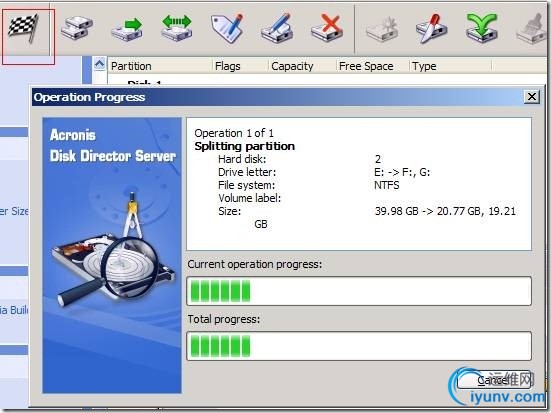Click the merge partitions green down-arrow icon

(482, 27)
